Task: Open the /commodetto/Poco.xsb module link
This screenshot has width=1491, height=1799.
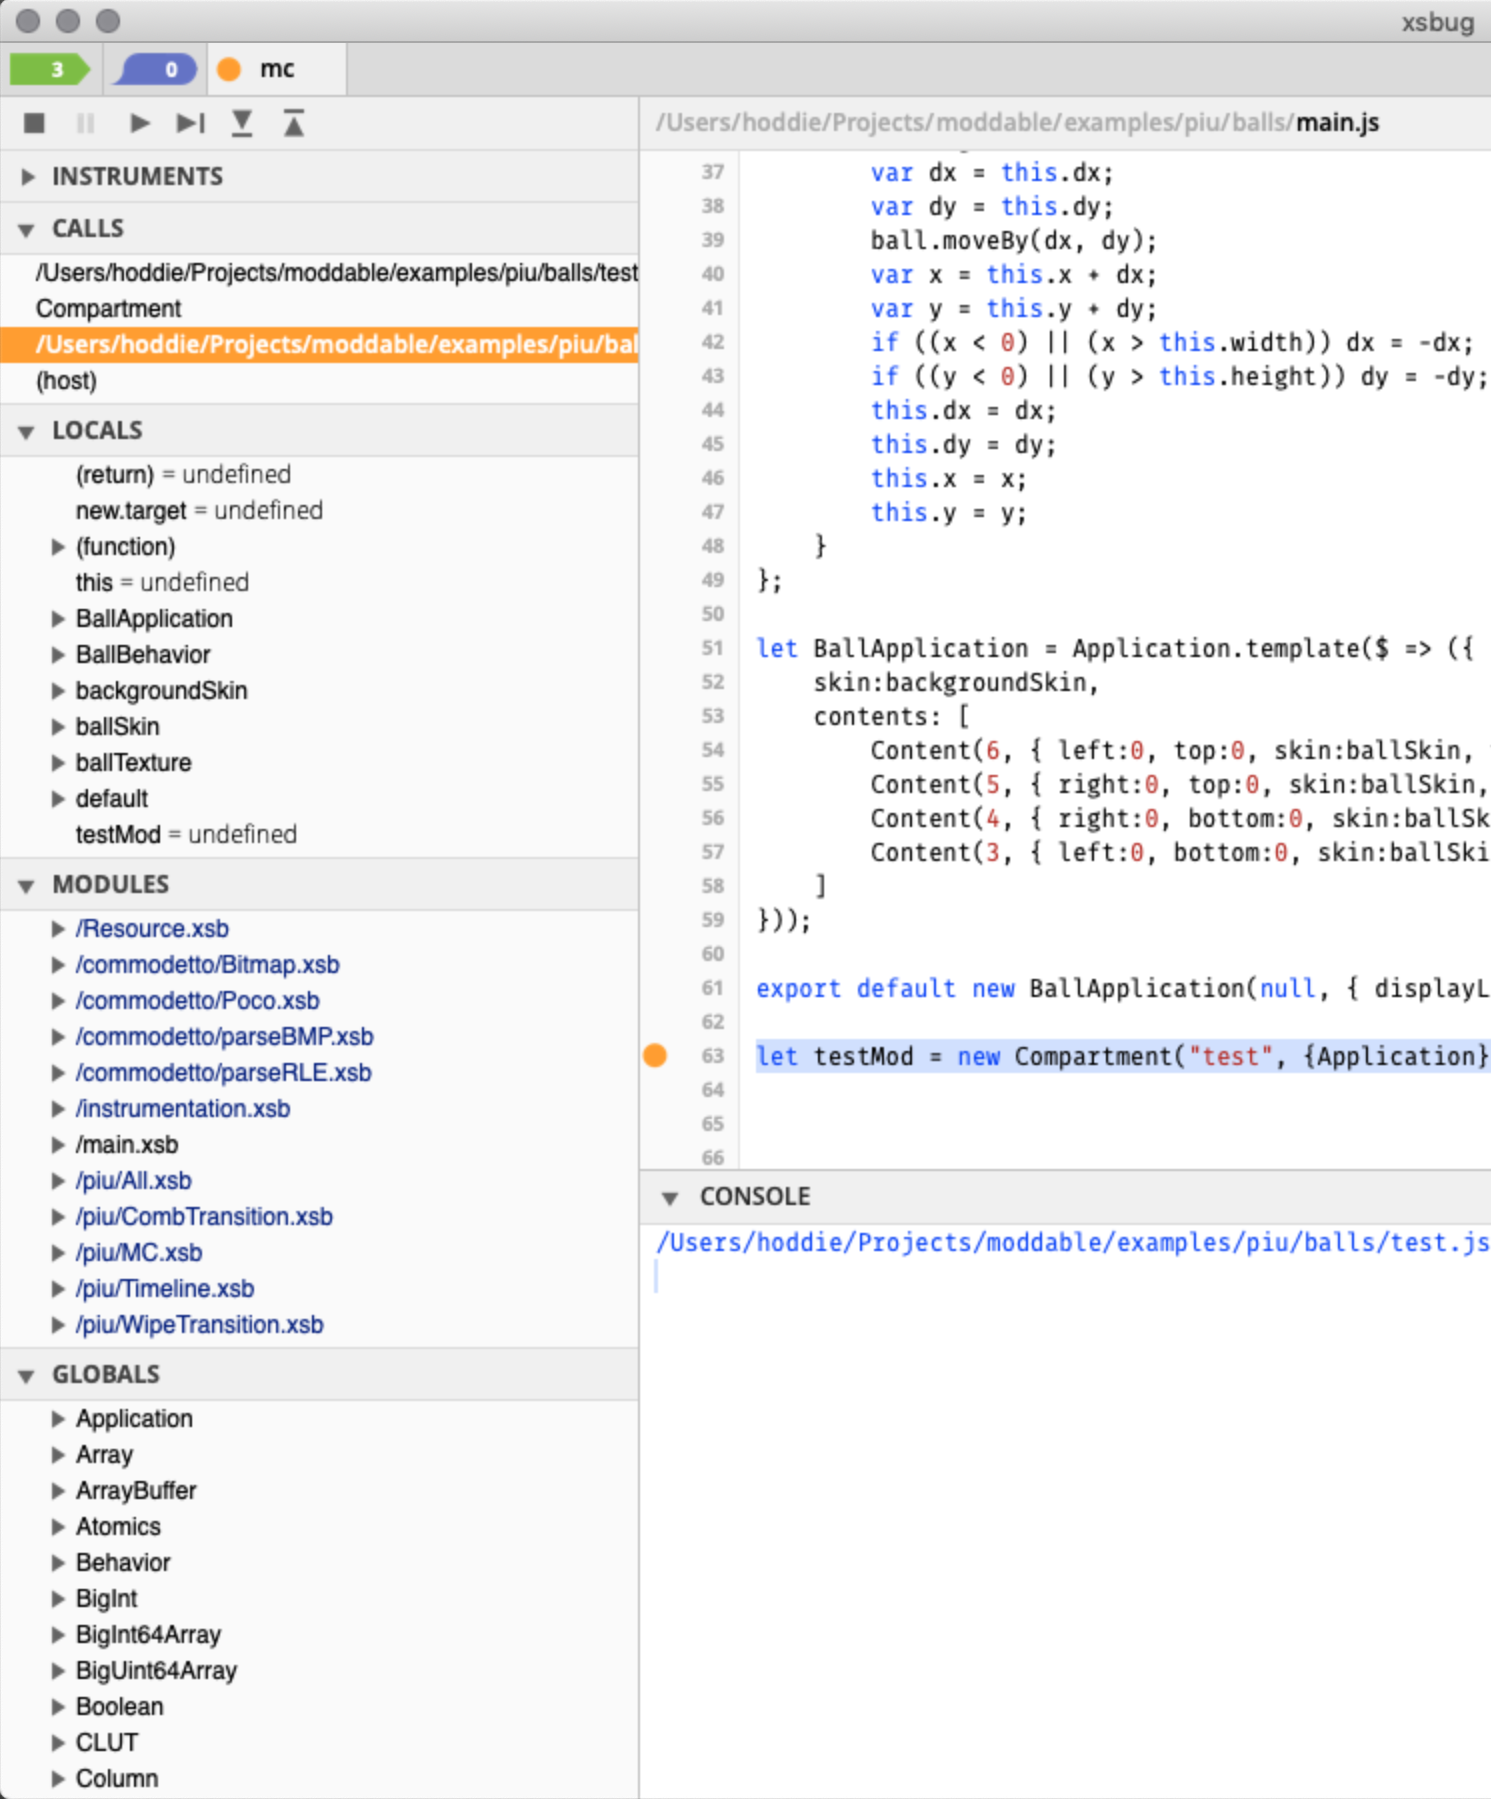Action: coord(197,1000)
